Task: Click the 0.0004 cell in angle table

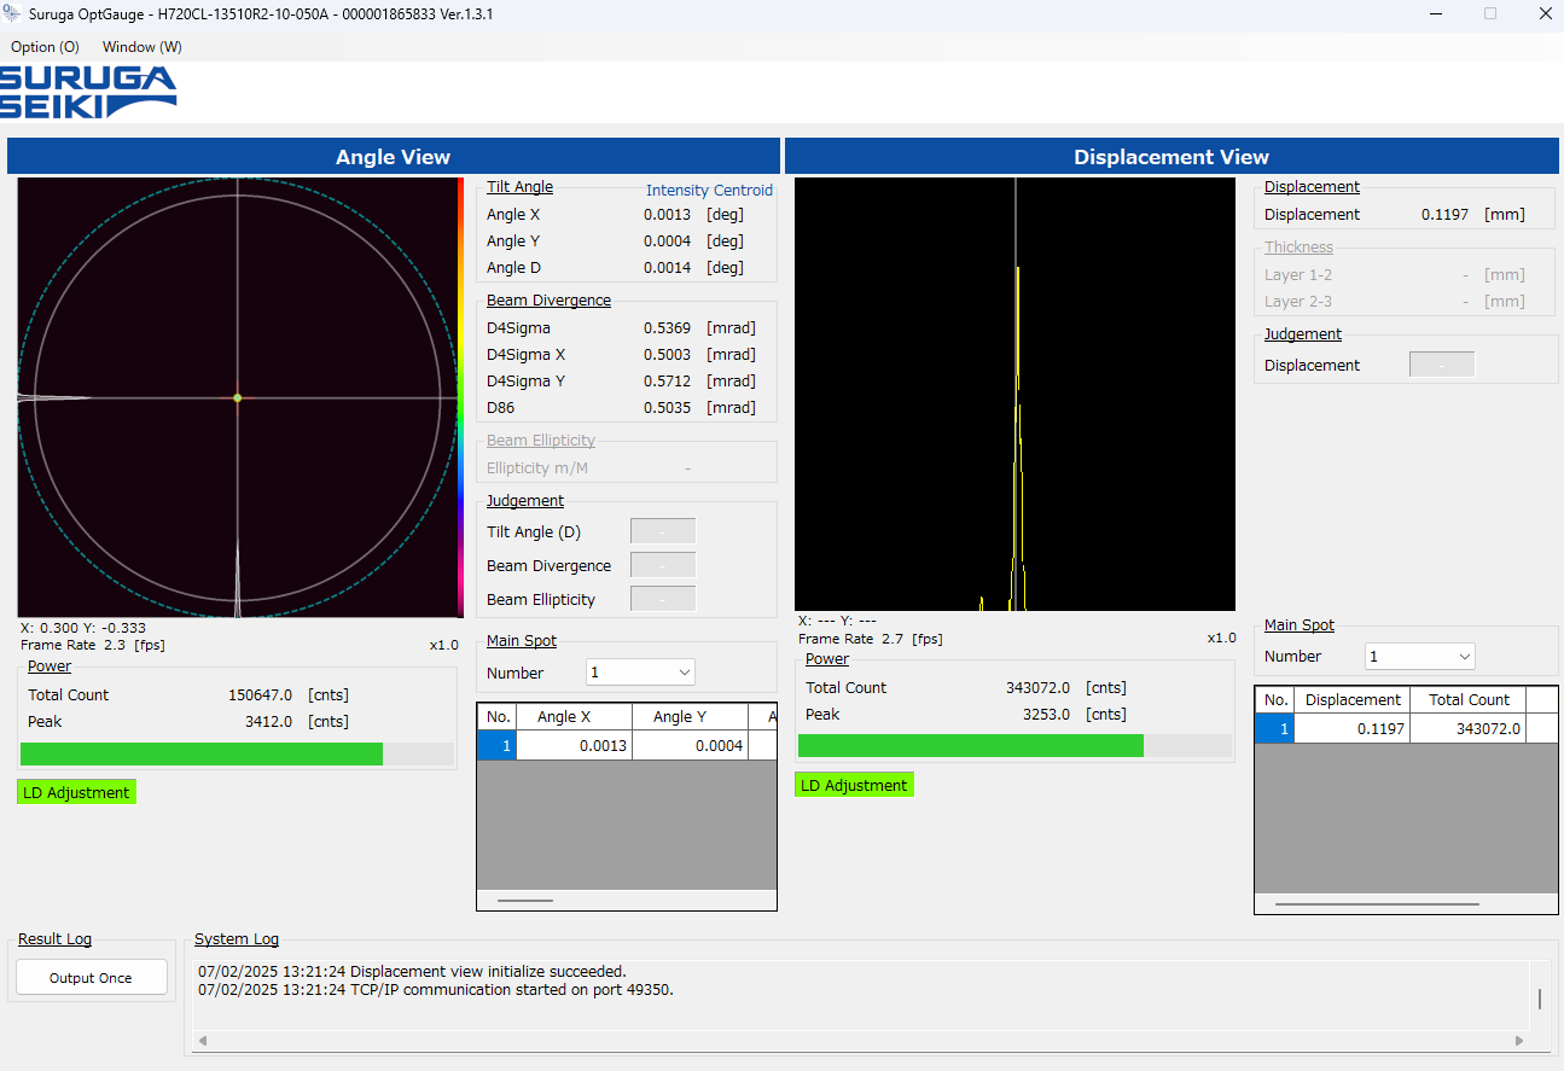Action: click(x=690, y=745)
